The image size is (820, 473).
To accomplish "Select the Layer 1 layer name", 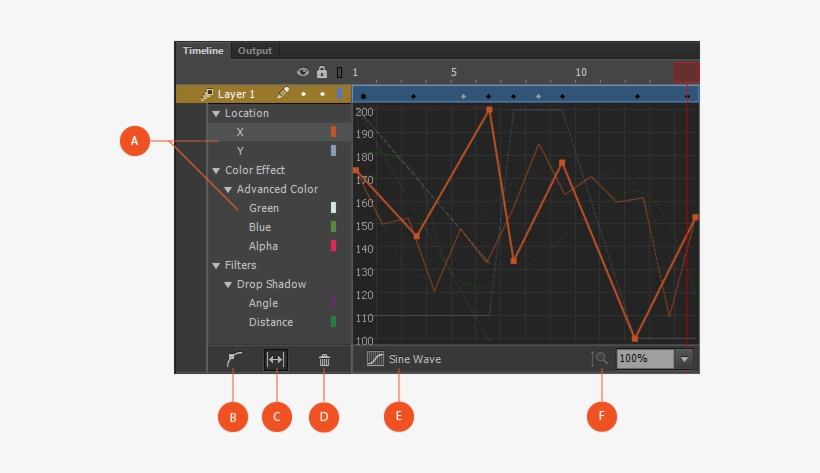I will click(x=236, y=94).
